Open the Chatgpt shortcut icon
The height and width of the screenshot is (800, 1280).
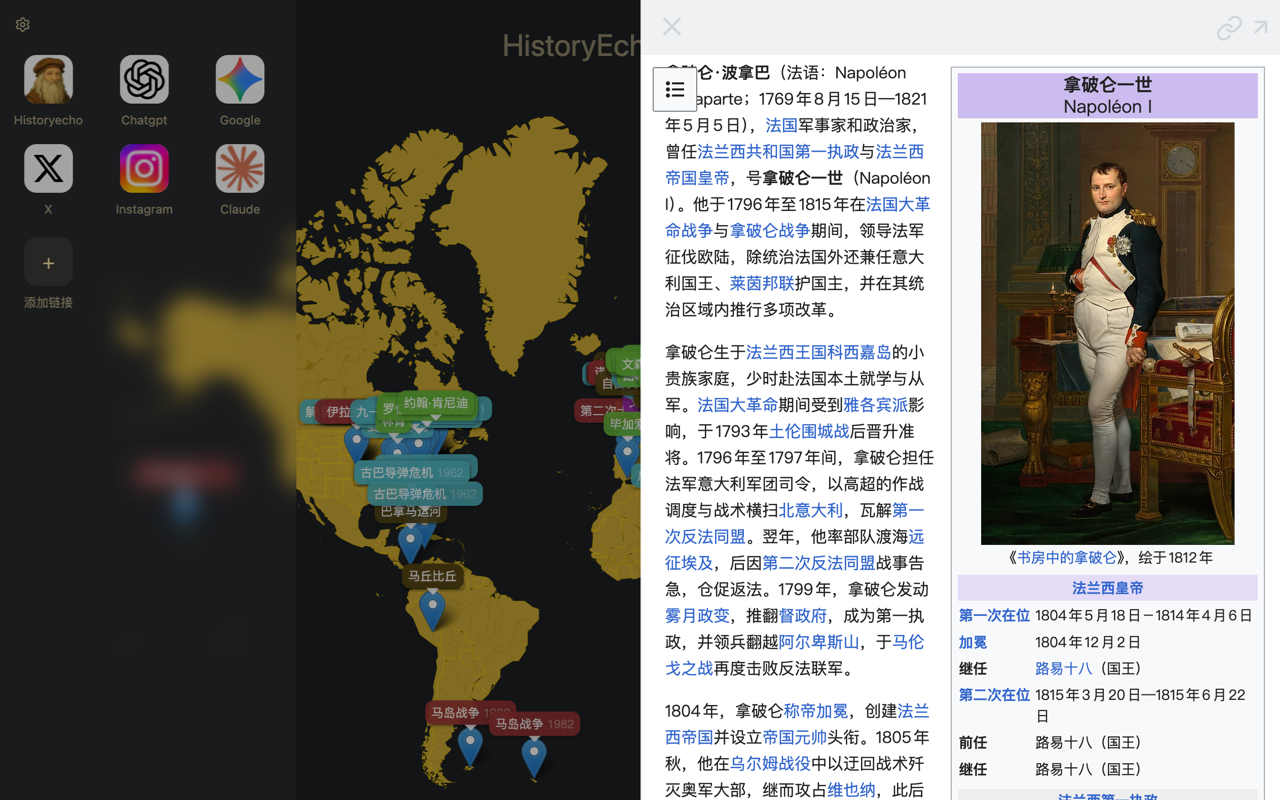tap(144, 80)
